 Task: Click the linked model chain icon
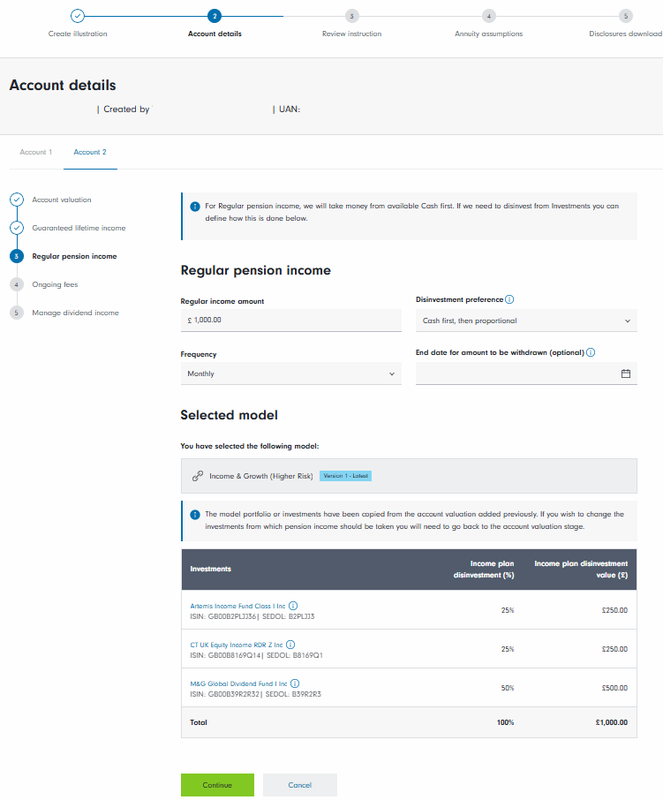point(197,477)
